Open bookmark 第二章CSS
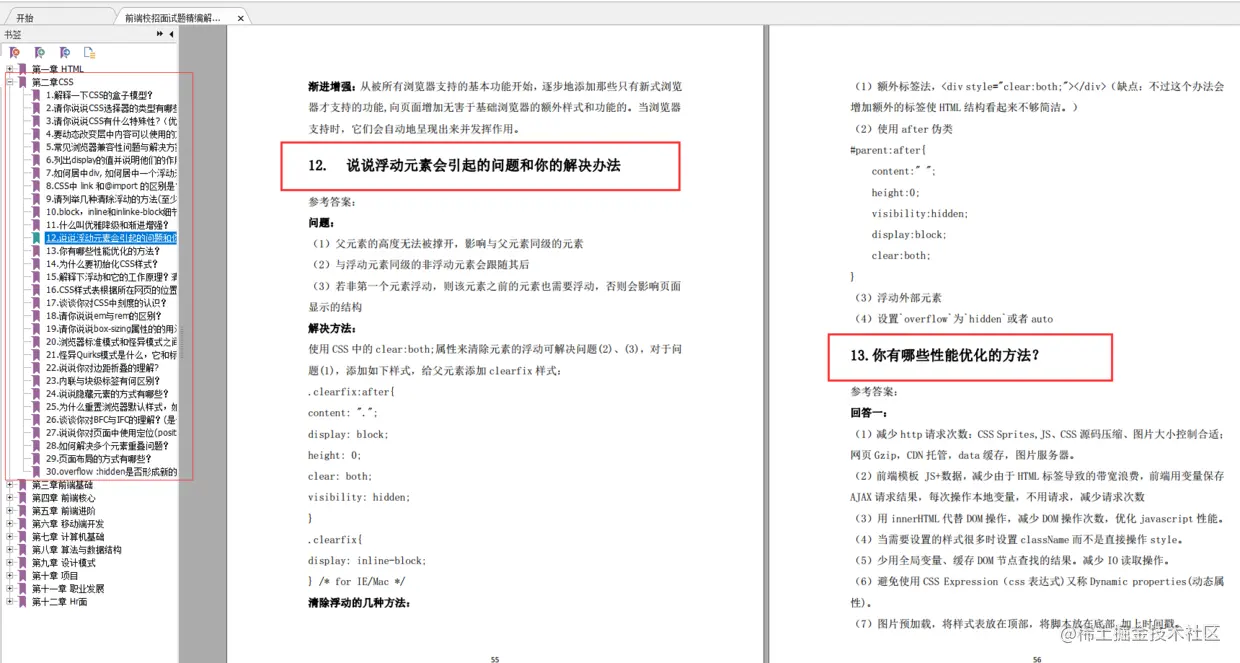The width and height of the screenshot is (1240, 663). pos(53,82)
